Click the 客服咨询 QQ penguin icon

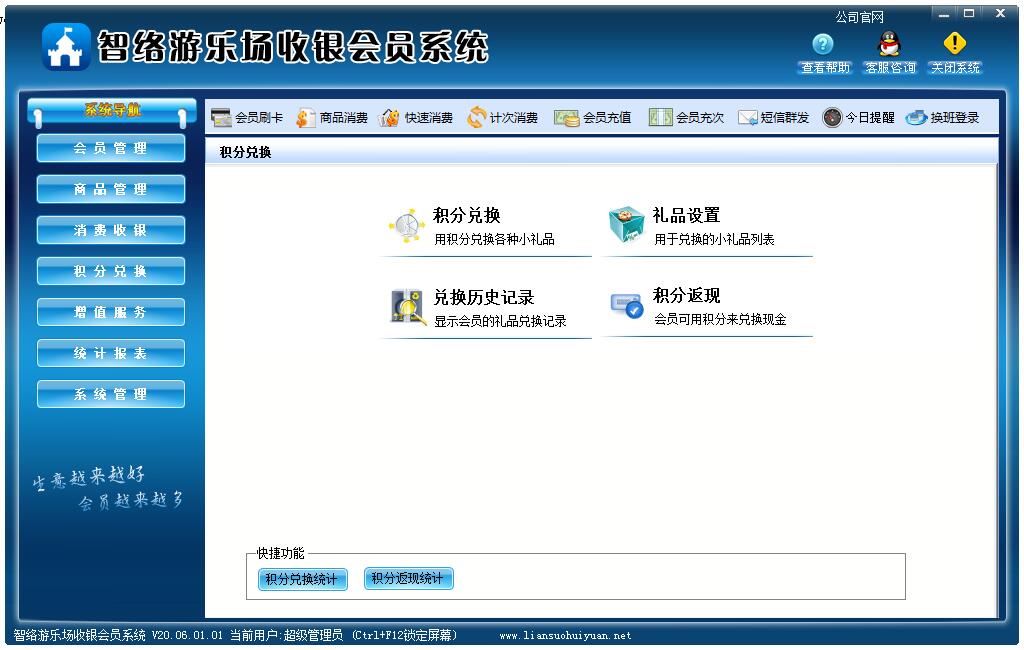pos(889,44)
